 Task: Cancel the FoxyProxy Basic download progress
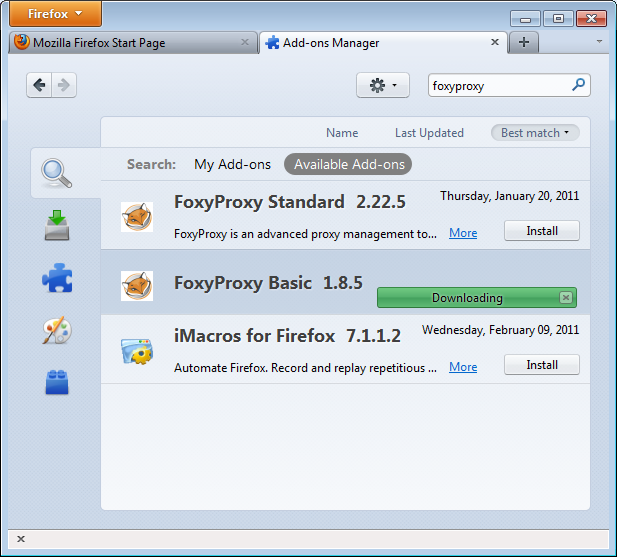[566, 297]
